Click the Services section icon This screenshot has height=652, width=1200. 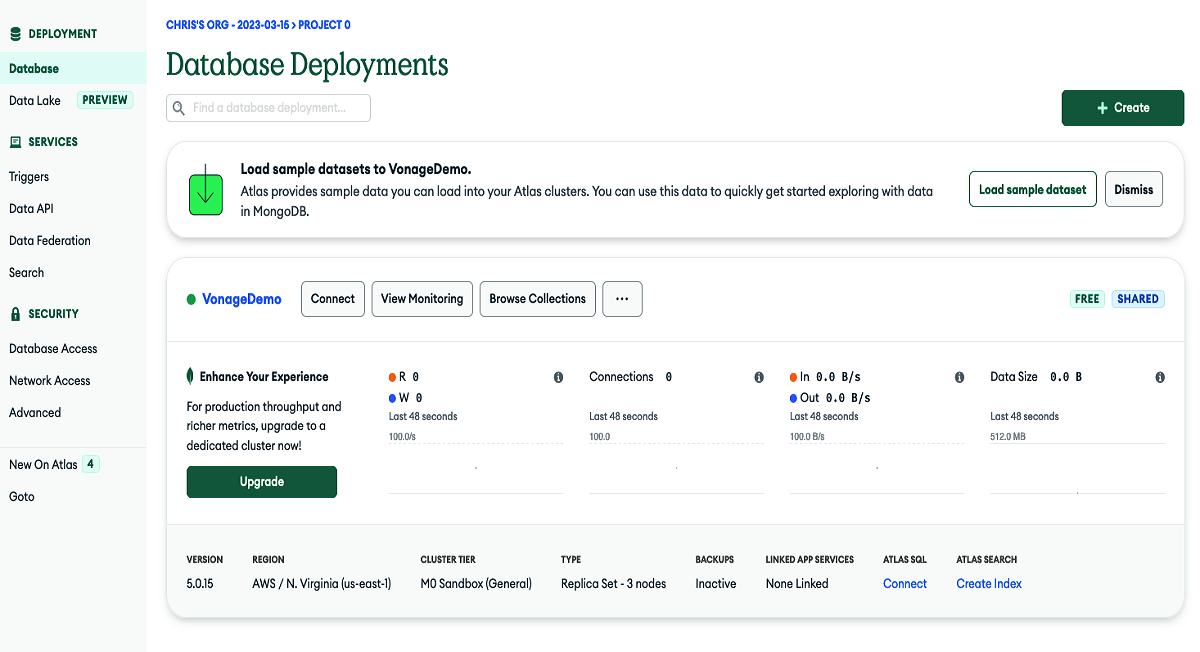click(x=15, y=142)
